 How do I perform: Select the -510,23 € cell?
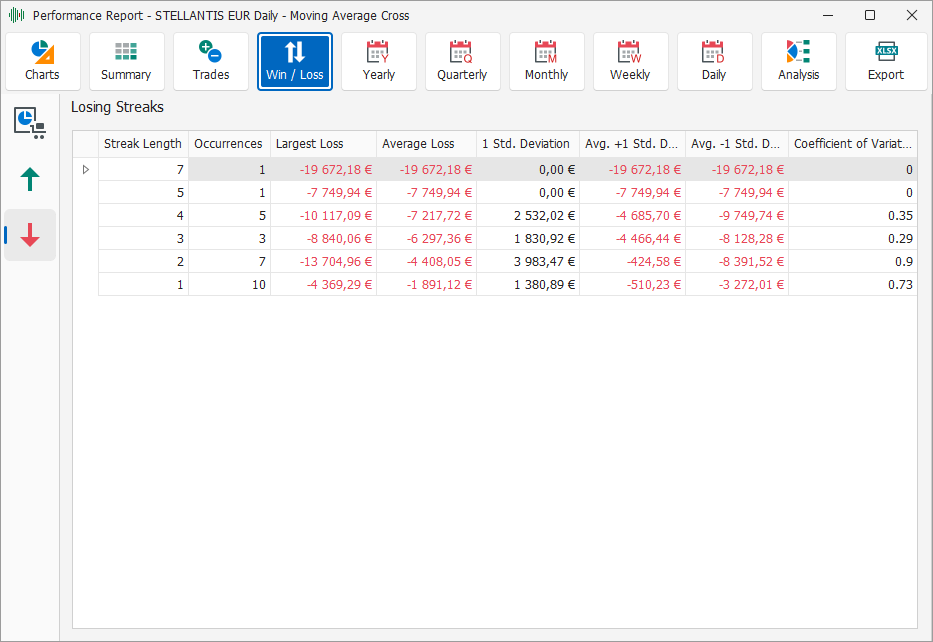(x=632, y=284)
